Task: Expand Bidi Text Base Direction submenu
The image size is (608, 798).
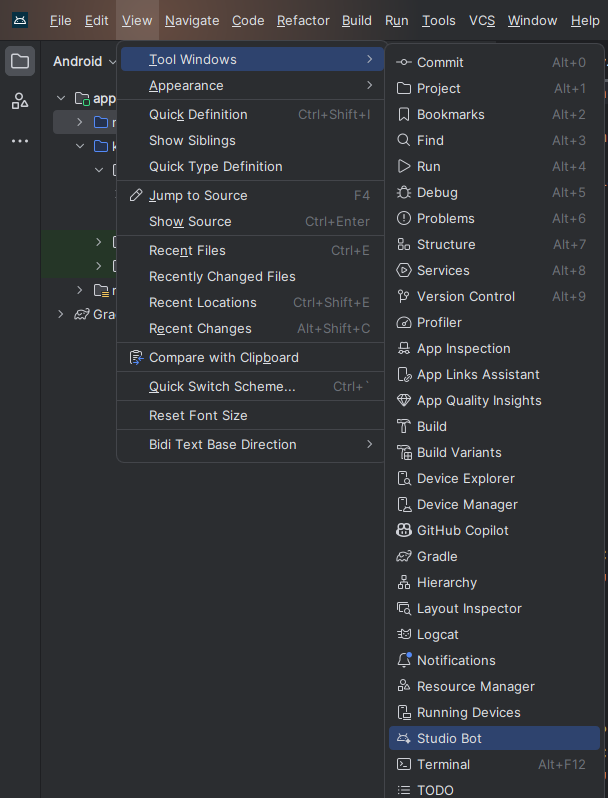Action: pos(252,444)
